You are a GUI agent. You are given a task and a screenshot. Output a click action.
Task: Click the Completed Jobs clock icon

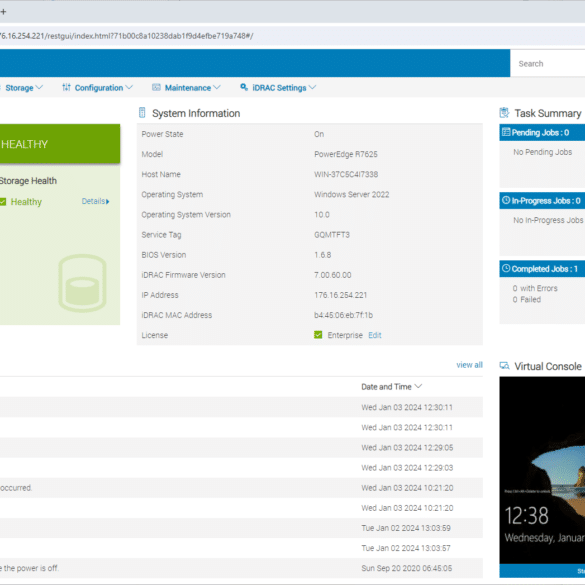506,268
